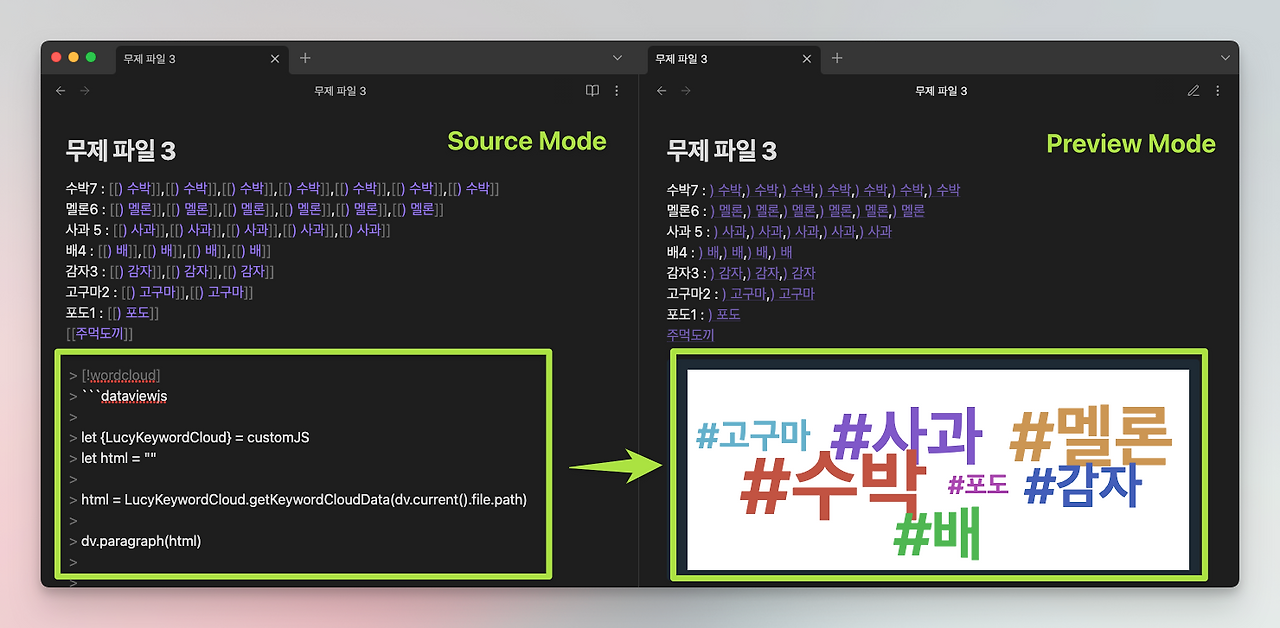The width and height of the screenshot is (1280, 628).
Task: Place cursor on [!wordcloud] callout line
Action: tap(120, 376)
